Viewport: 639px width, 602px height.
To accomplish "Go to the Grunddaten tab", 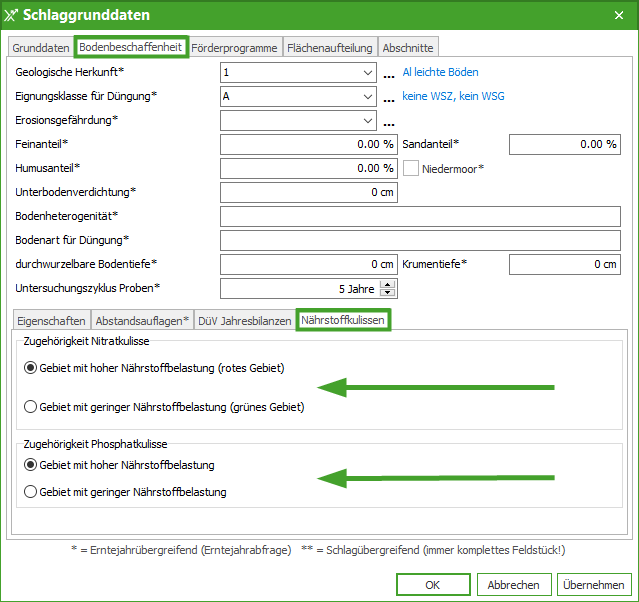I will pos(41,47).
